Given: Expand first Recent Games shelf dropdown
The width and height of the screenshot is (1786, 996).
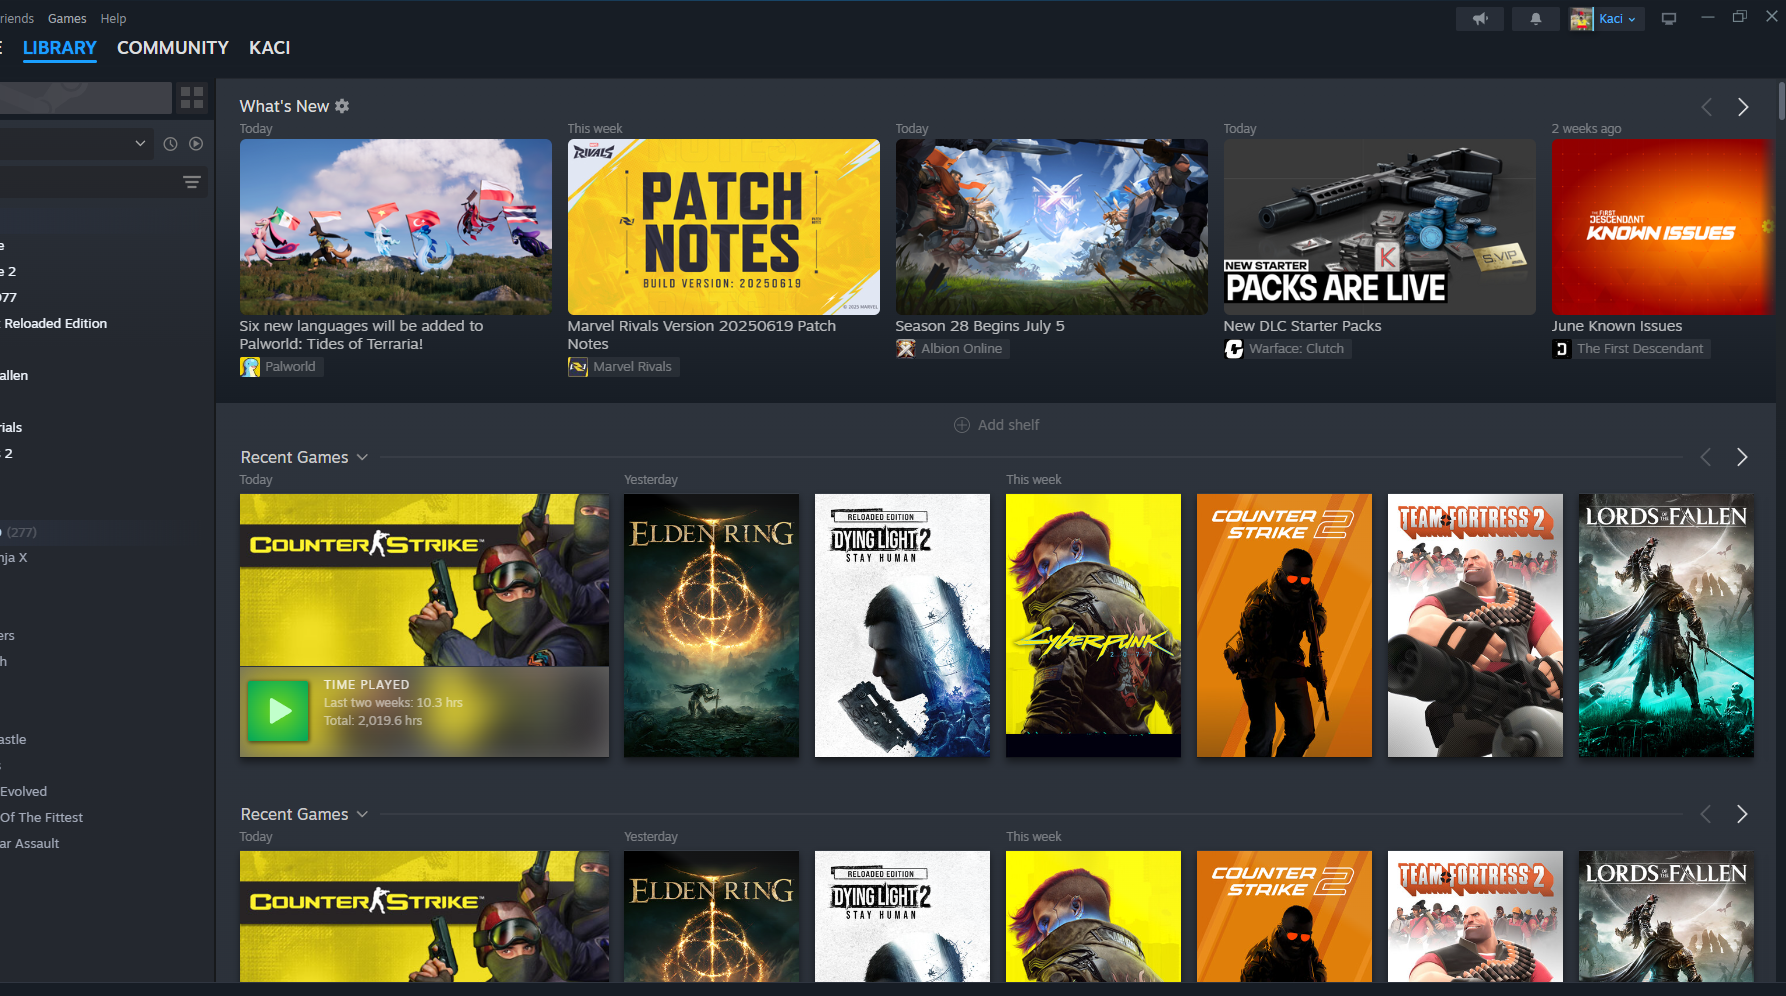Looking at the screenshot, I should pos(362,457).
